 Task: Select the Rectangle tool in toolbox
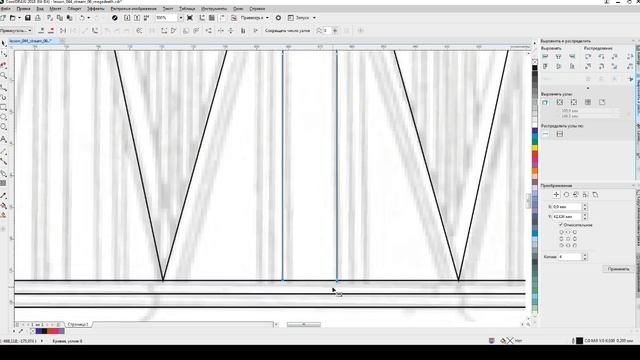(x=4, y=107)
